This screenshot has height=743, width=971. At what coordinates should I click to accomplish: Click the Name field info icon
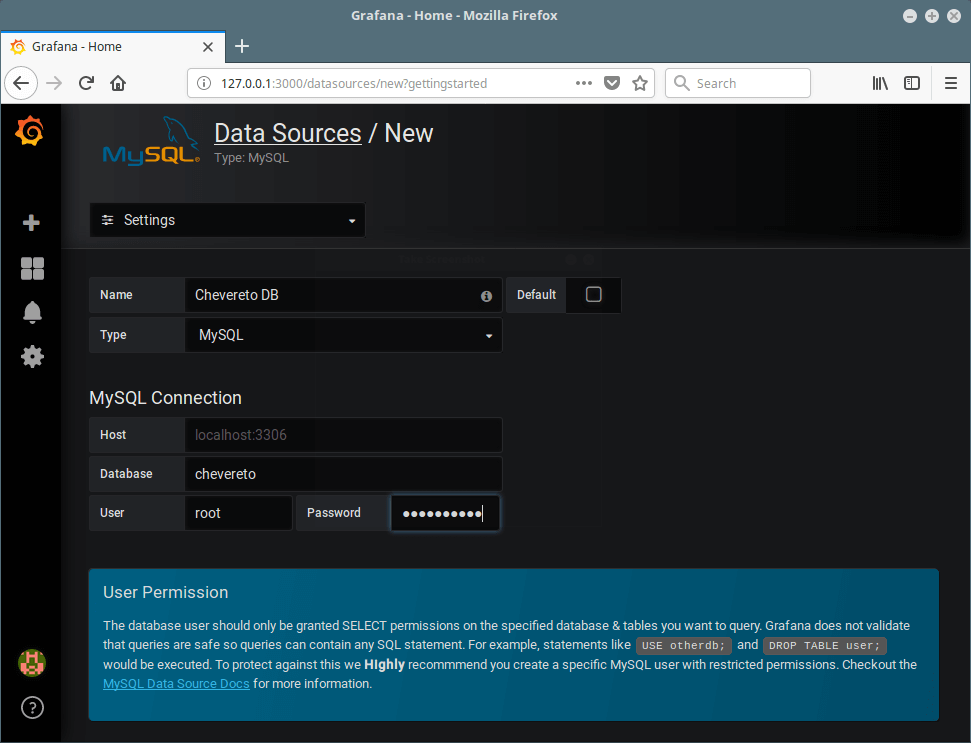[486, 296]
